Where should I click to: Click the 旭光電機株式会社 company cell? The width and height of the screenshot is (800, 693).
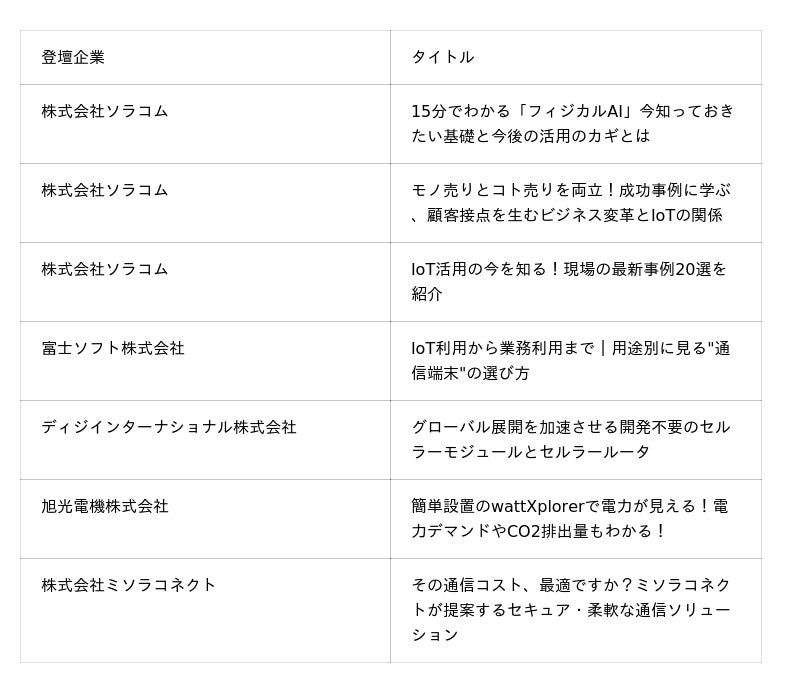tap(105, 506)
